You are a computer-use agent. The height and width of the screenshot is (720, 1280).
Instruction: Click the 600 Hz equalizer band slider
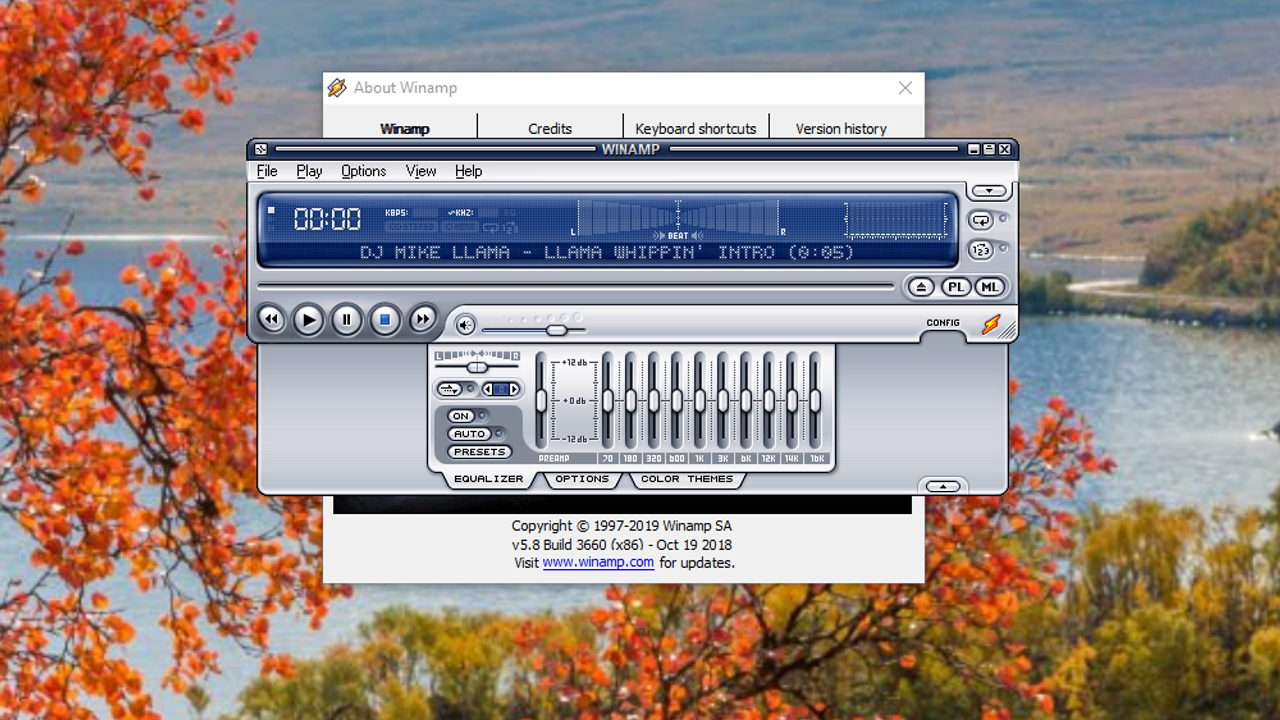[677, 401]
